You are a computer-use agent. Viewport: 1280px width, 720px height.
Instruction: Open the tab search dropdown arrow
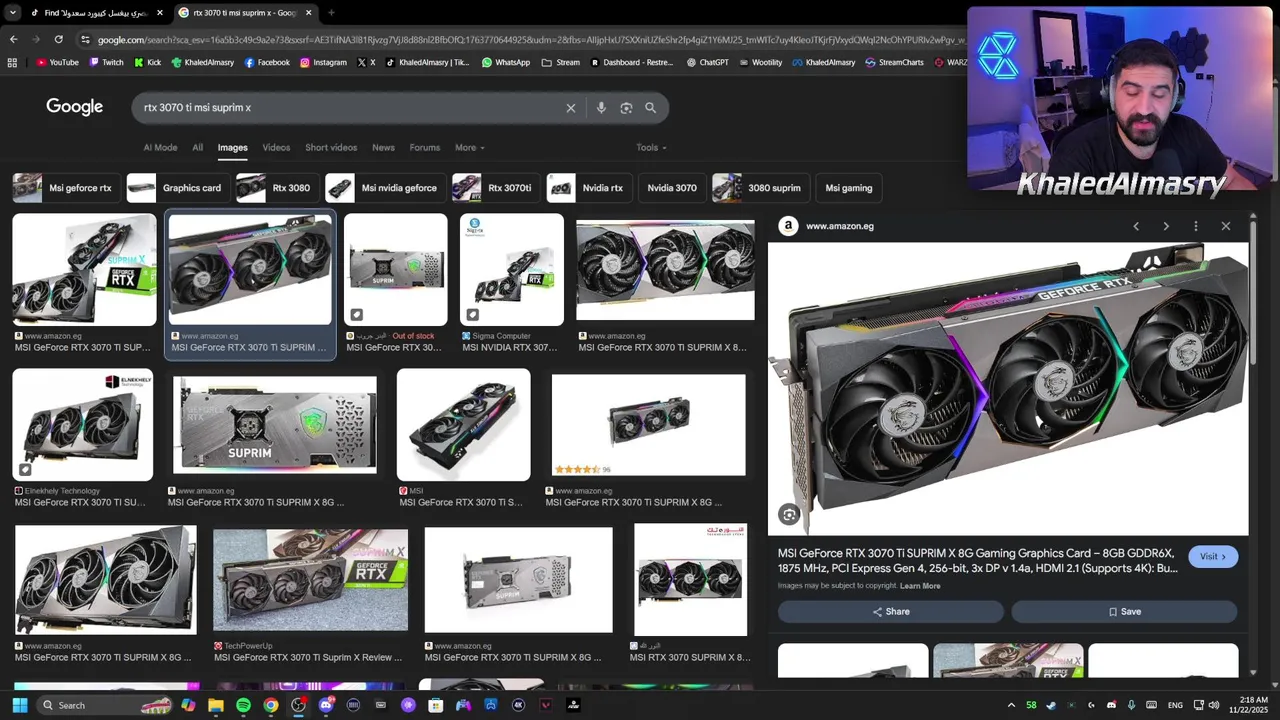point(12,13)
